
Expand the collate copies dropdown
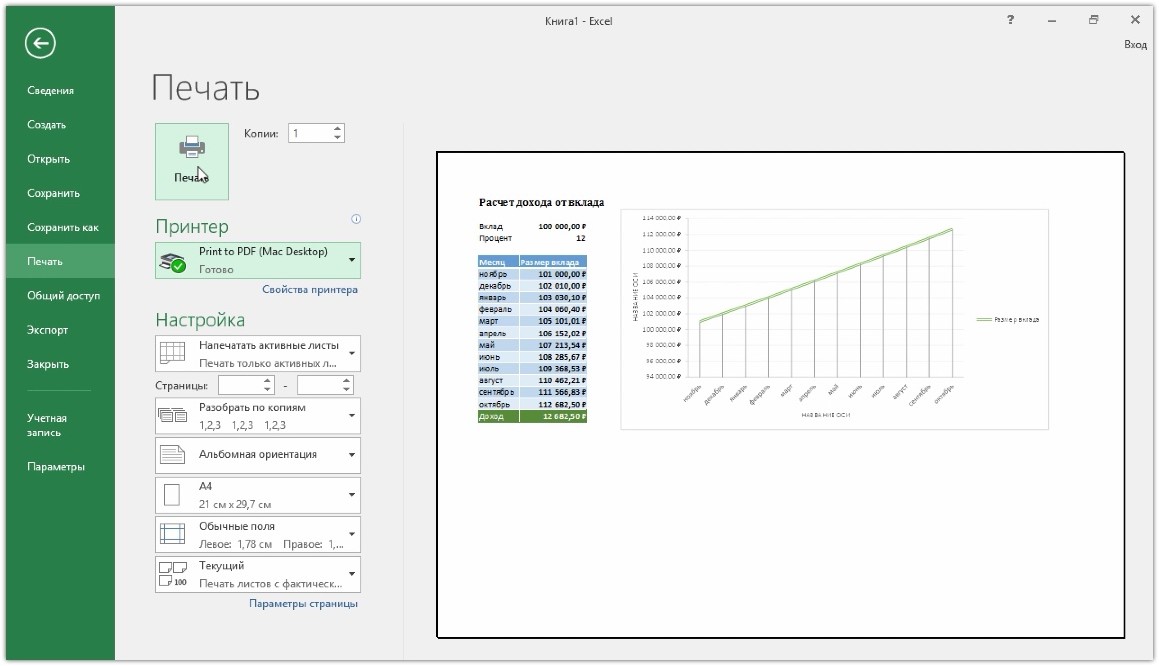(x=352, y=415)
